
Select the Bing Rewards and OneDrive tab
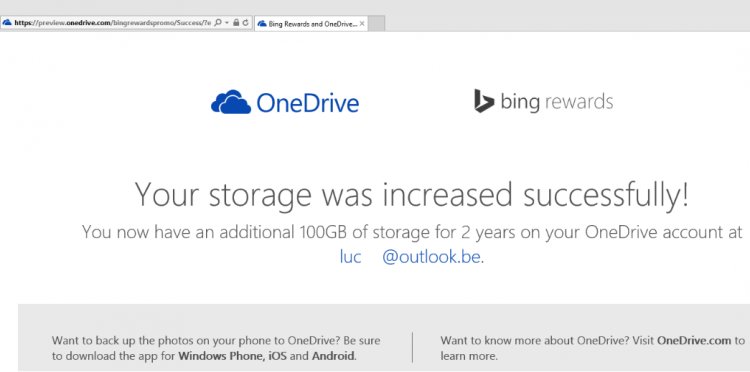tap(311, 23)
